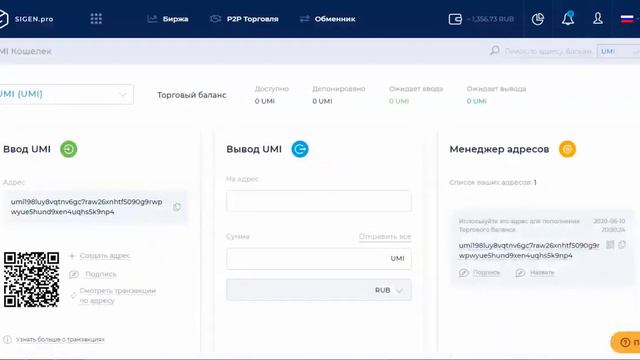
Task: Open Узнать больше о транзакциях link
Action: (60, 339)
